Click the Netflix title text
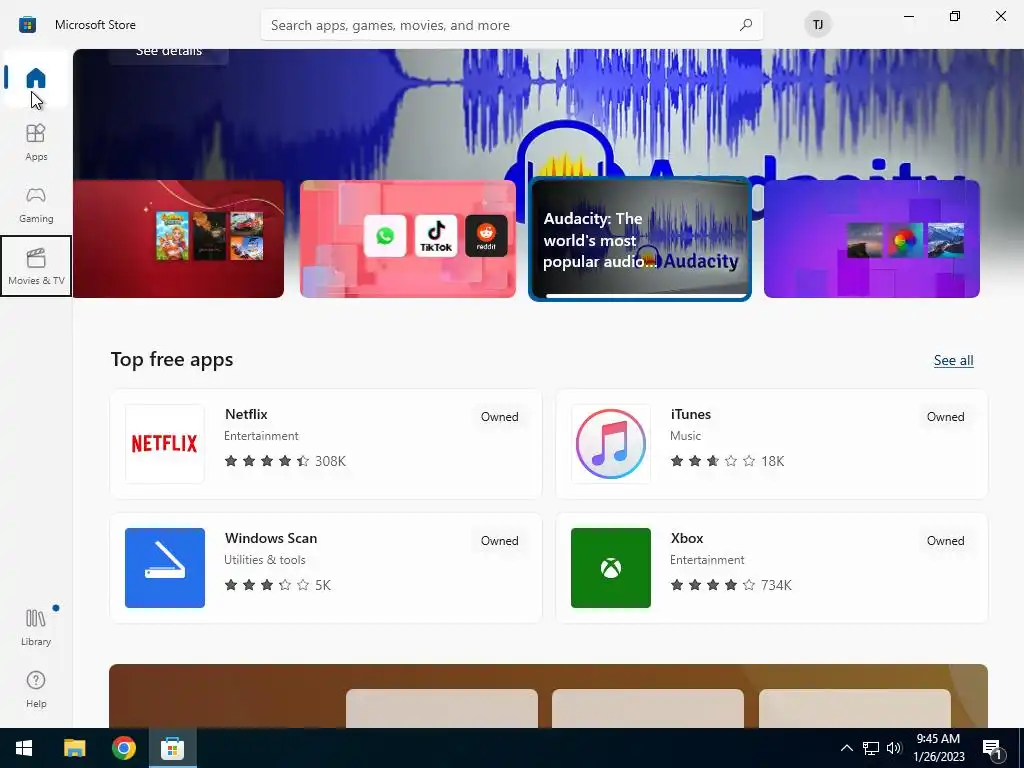The image size is (1024, 768). click(246, 414)
